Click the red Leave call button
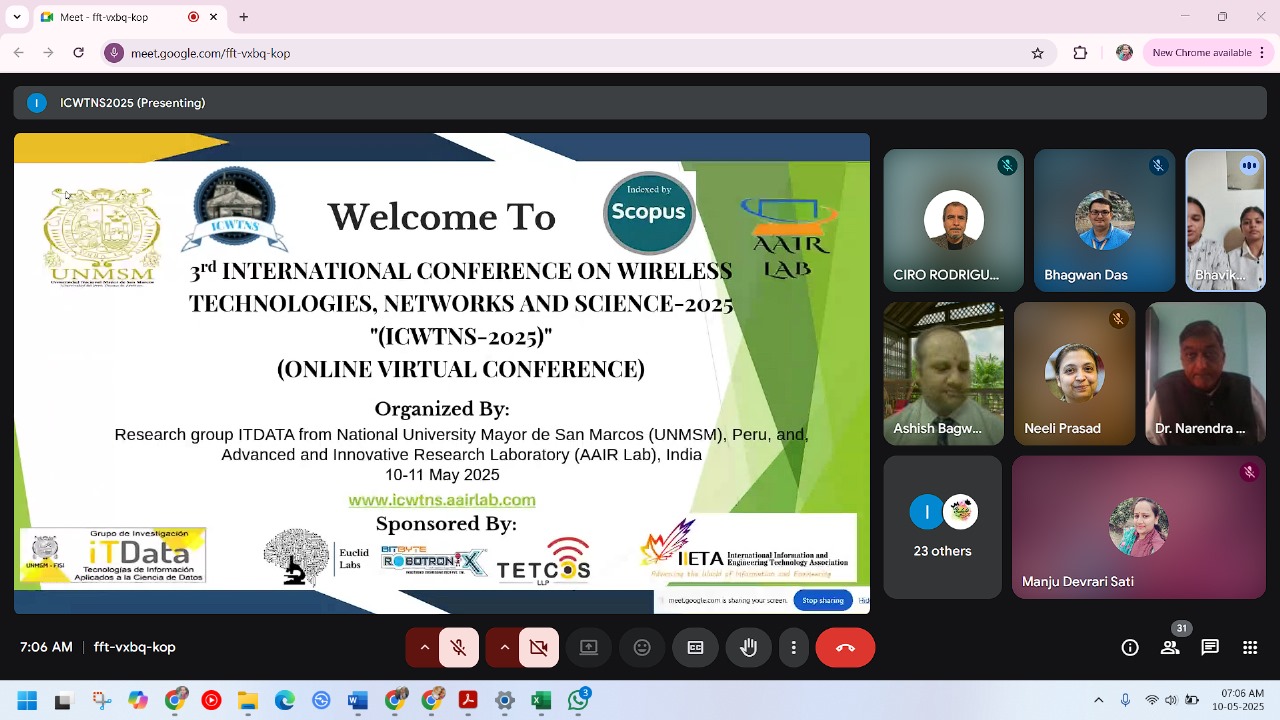1280x720 pixels. [845, 648]
